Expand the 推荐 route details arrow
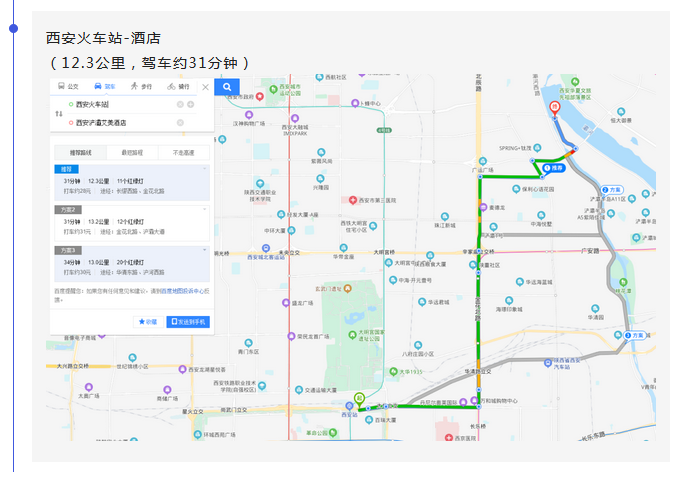This screenshot has height=478, width=680. pos(205,169)
